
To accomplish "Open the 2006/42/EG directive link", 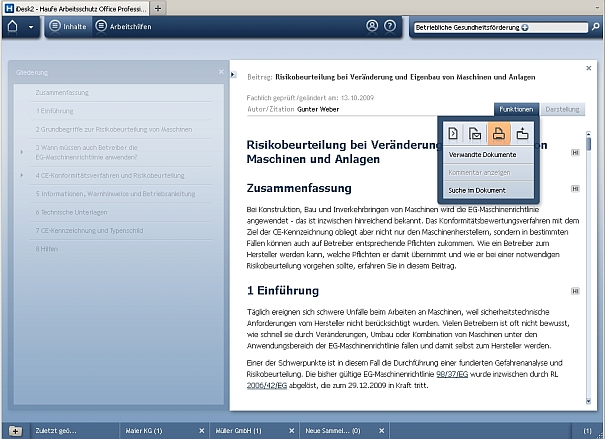I will (267, 385).
